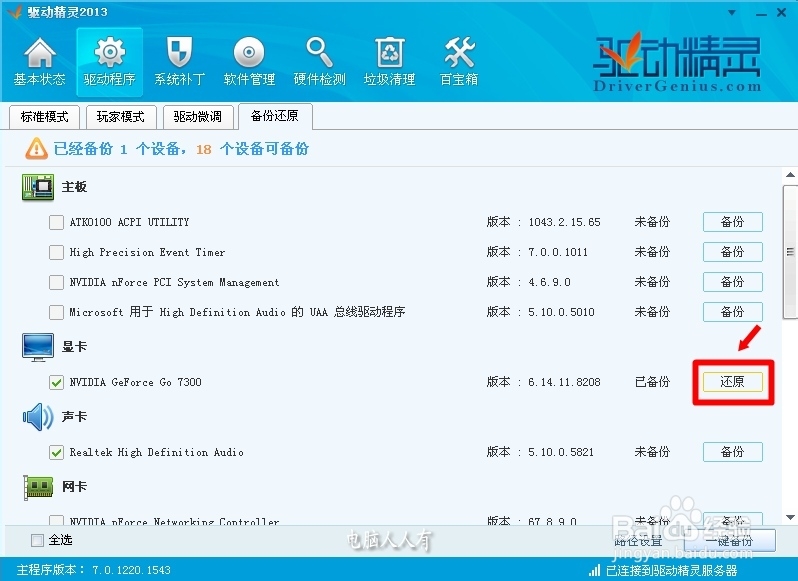Screen dimensions: 798x581
Task: Click the 显卡 monitor category icon
Action: [x=38, y=347]
